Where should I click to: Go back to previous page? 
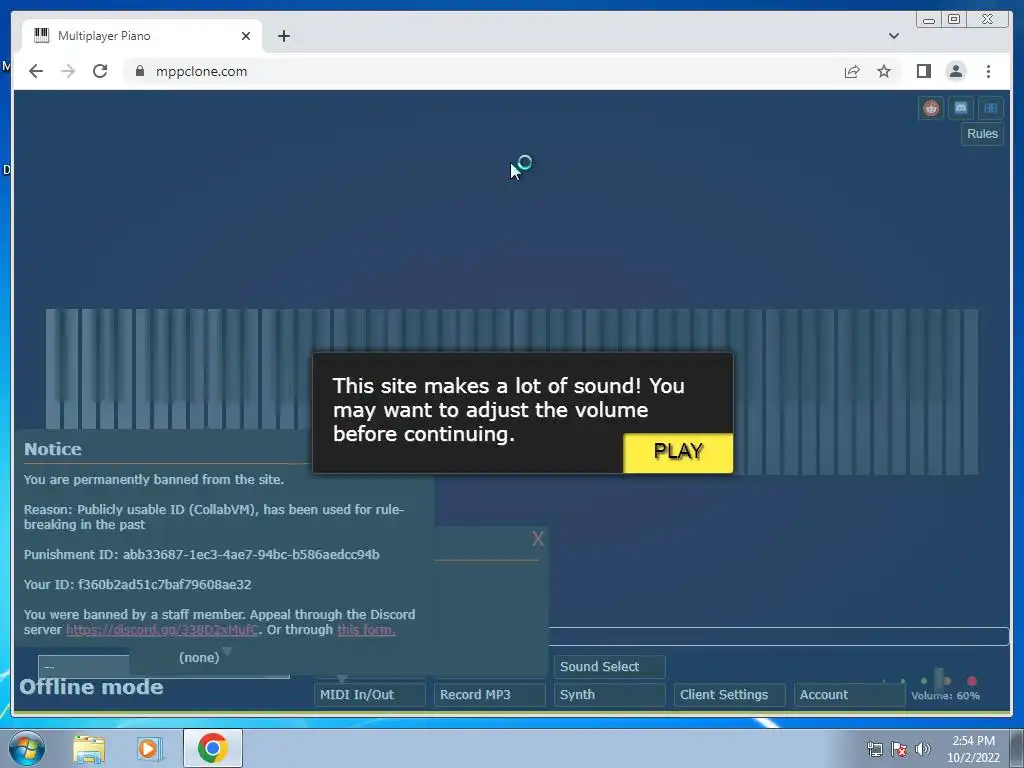pos(36,71)
